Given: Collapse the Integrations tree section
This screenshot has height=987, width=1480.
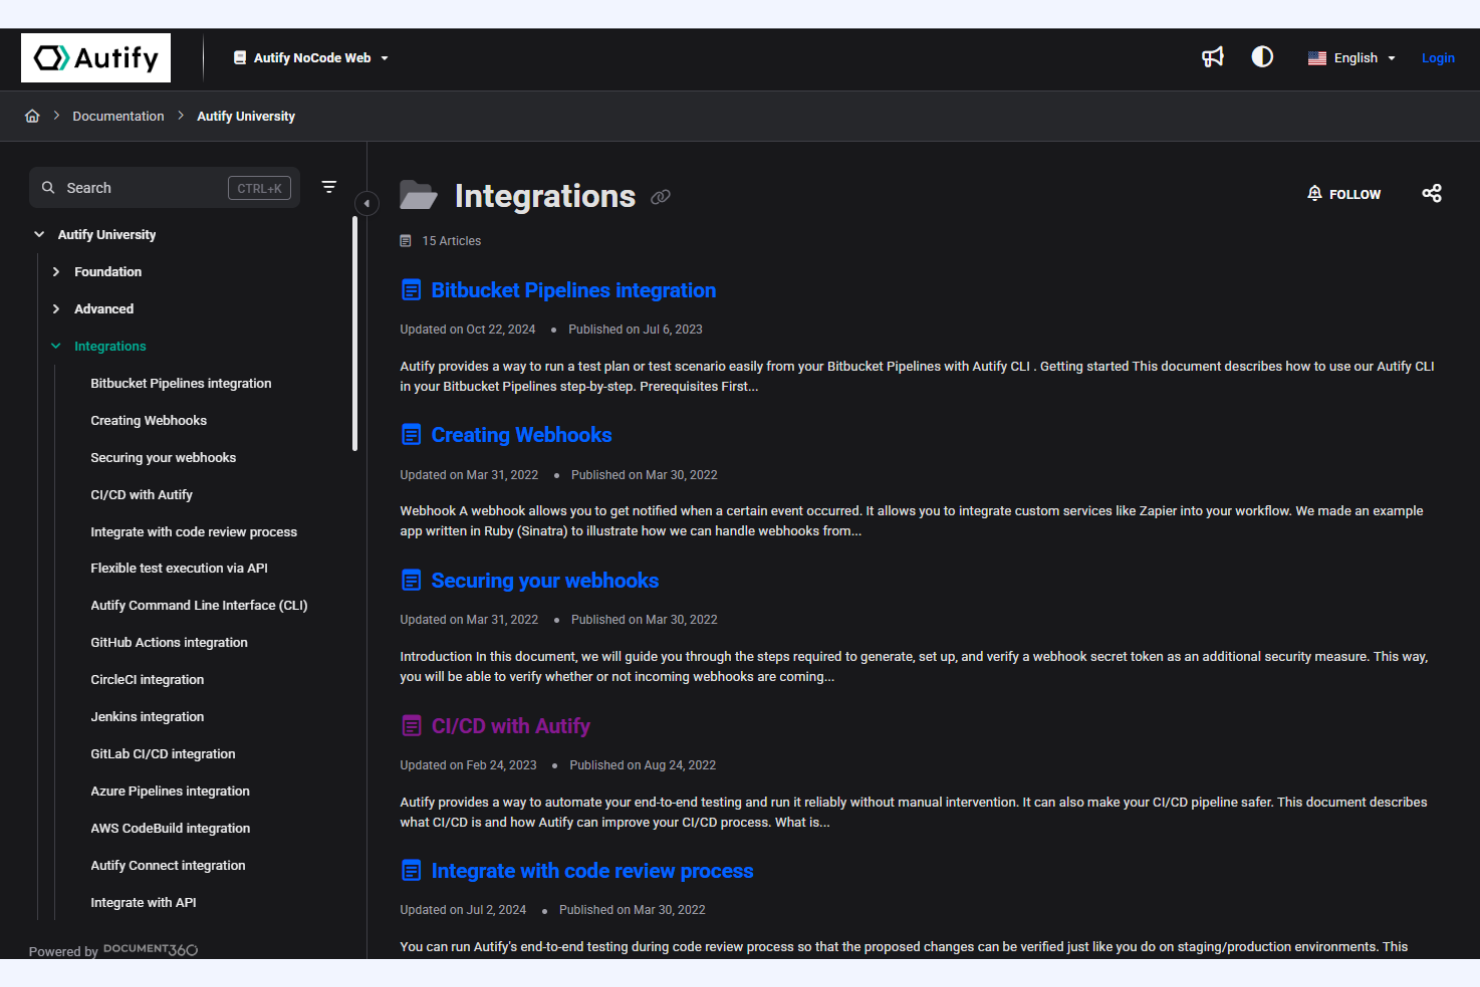Looking at the screenshot, I should tap(55, 345).
